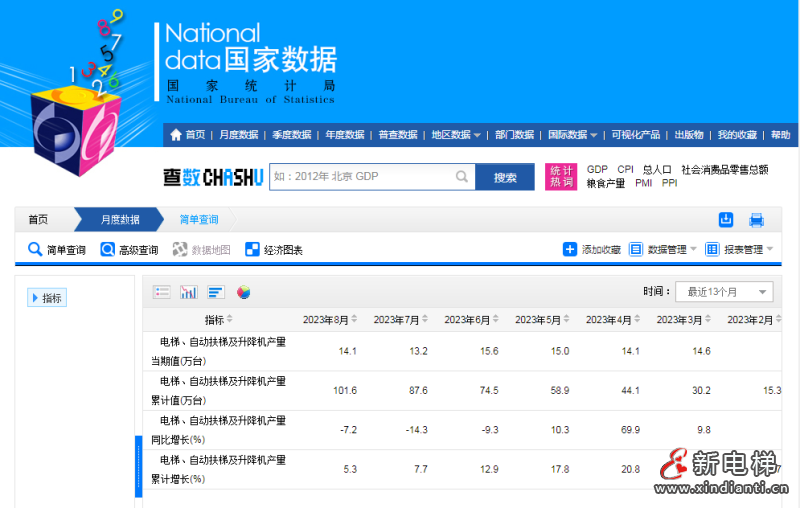Click the GDP hot word link
800x508 pixels.
(x=597, y=170)
